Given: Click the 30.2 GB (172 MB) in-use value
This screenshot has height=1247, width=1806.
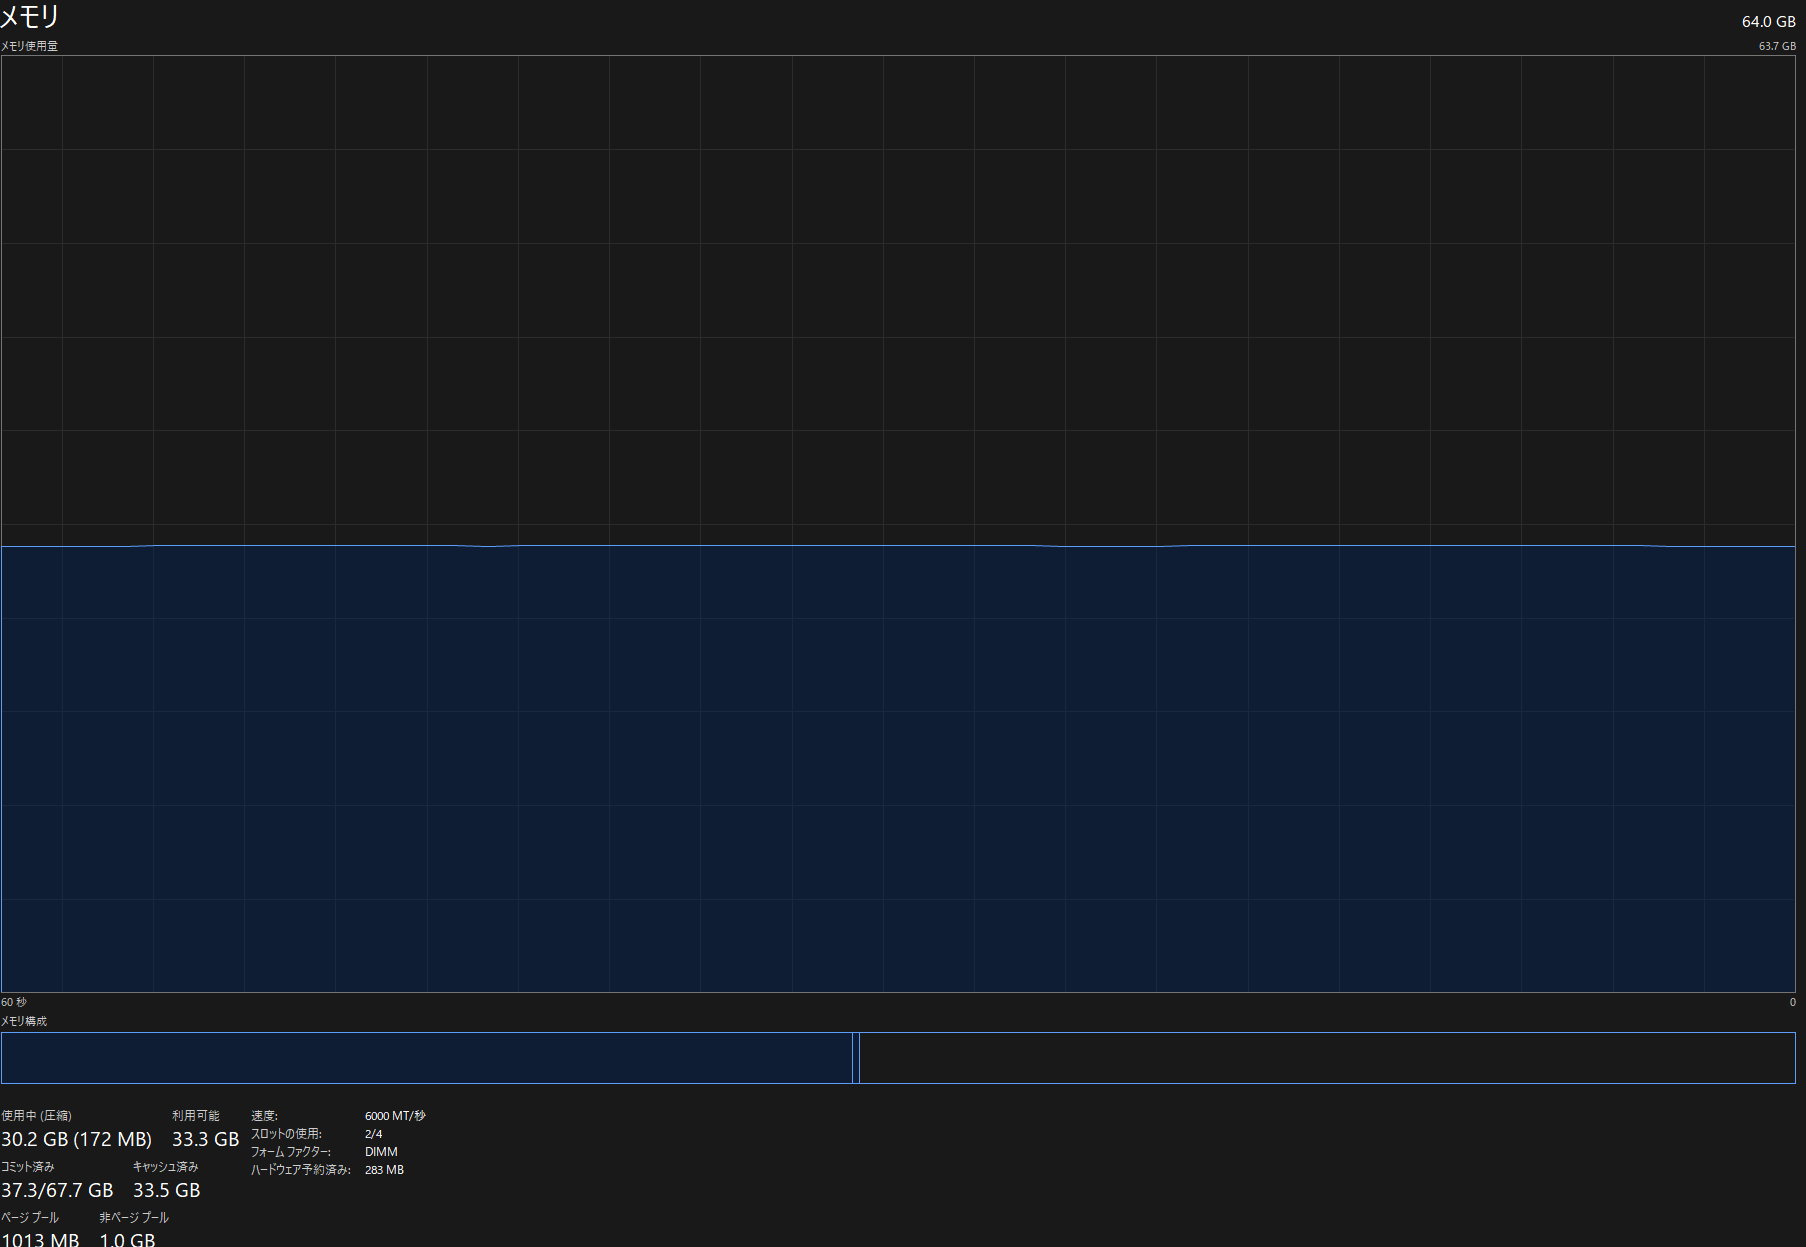Looking at the screenshot, I should pos(76,1139).
